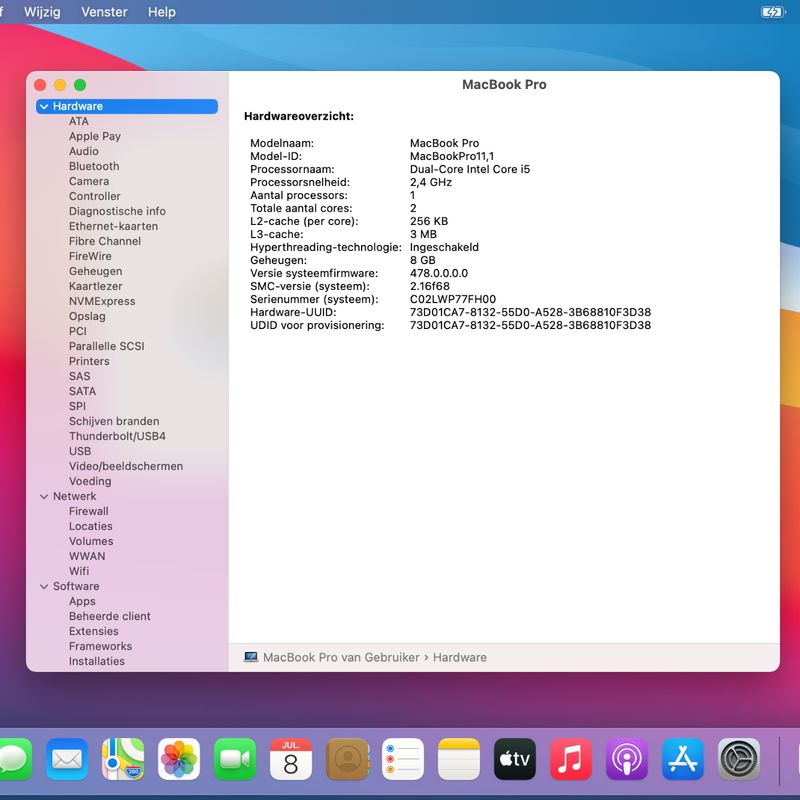Open the Wijzig menu
Viewport: 800px width, 800px height.
[x=42, y=12]
